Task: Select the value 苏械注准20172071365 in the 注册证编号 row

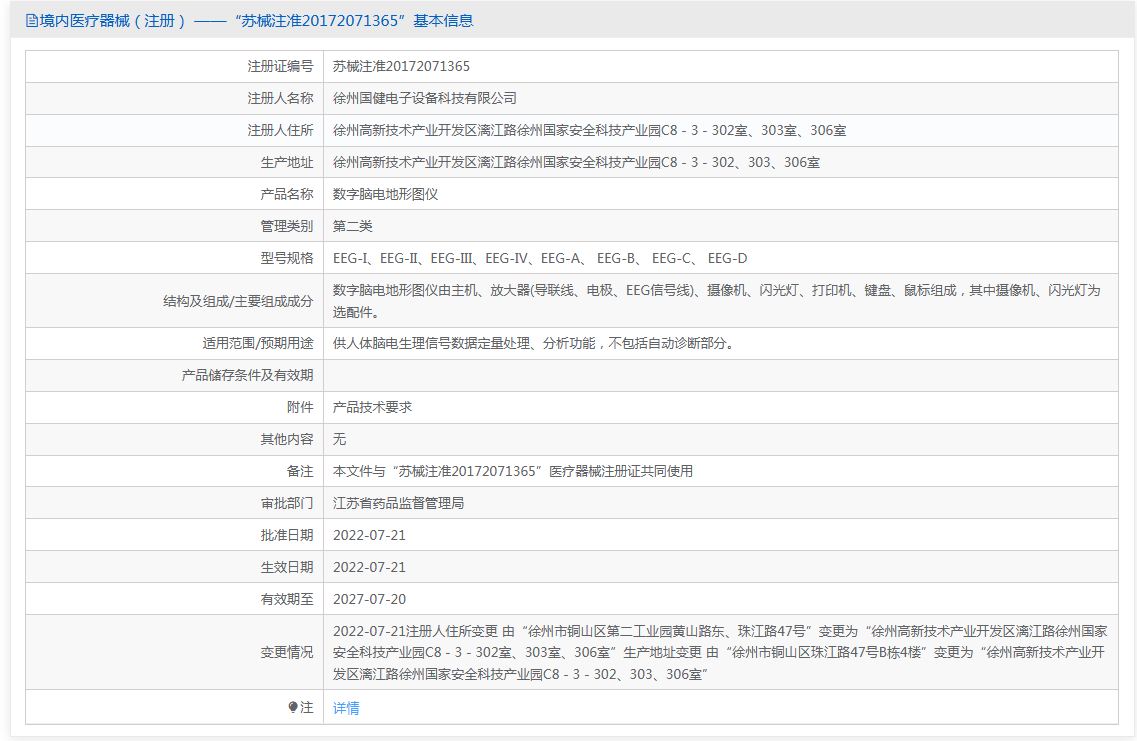Action: [401, 66]
